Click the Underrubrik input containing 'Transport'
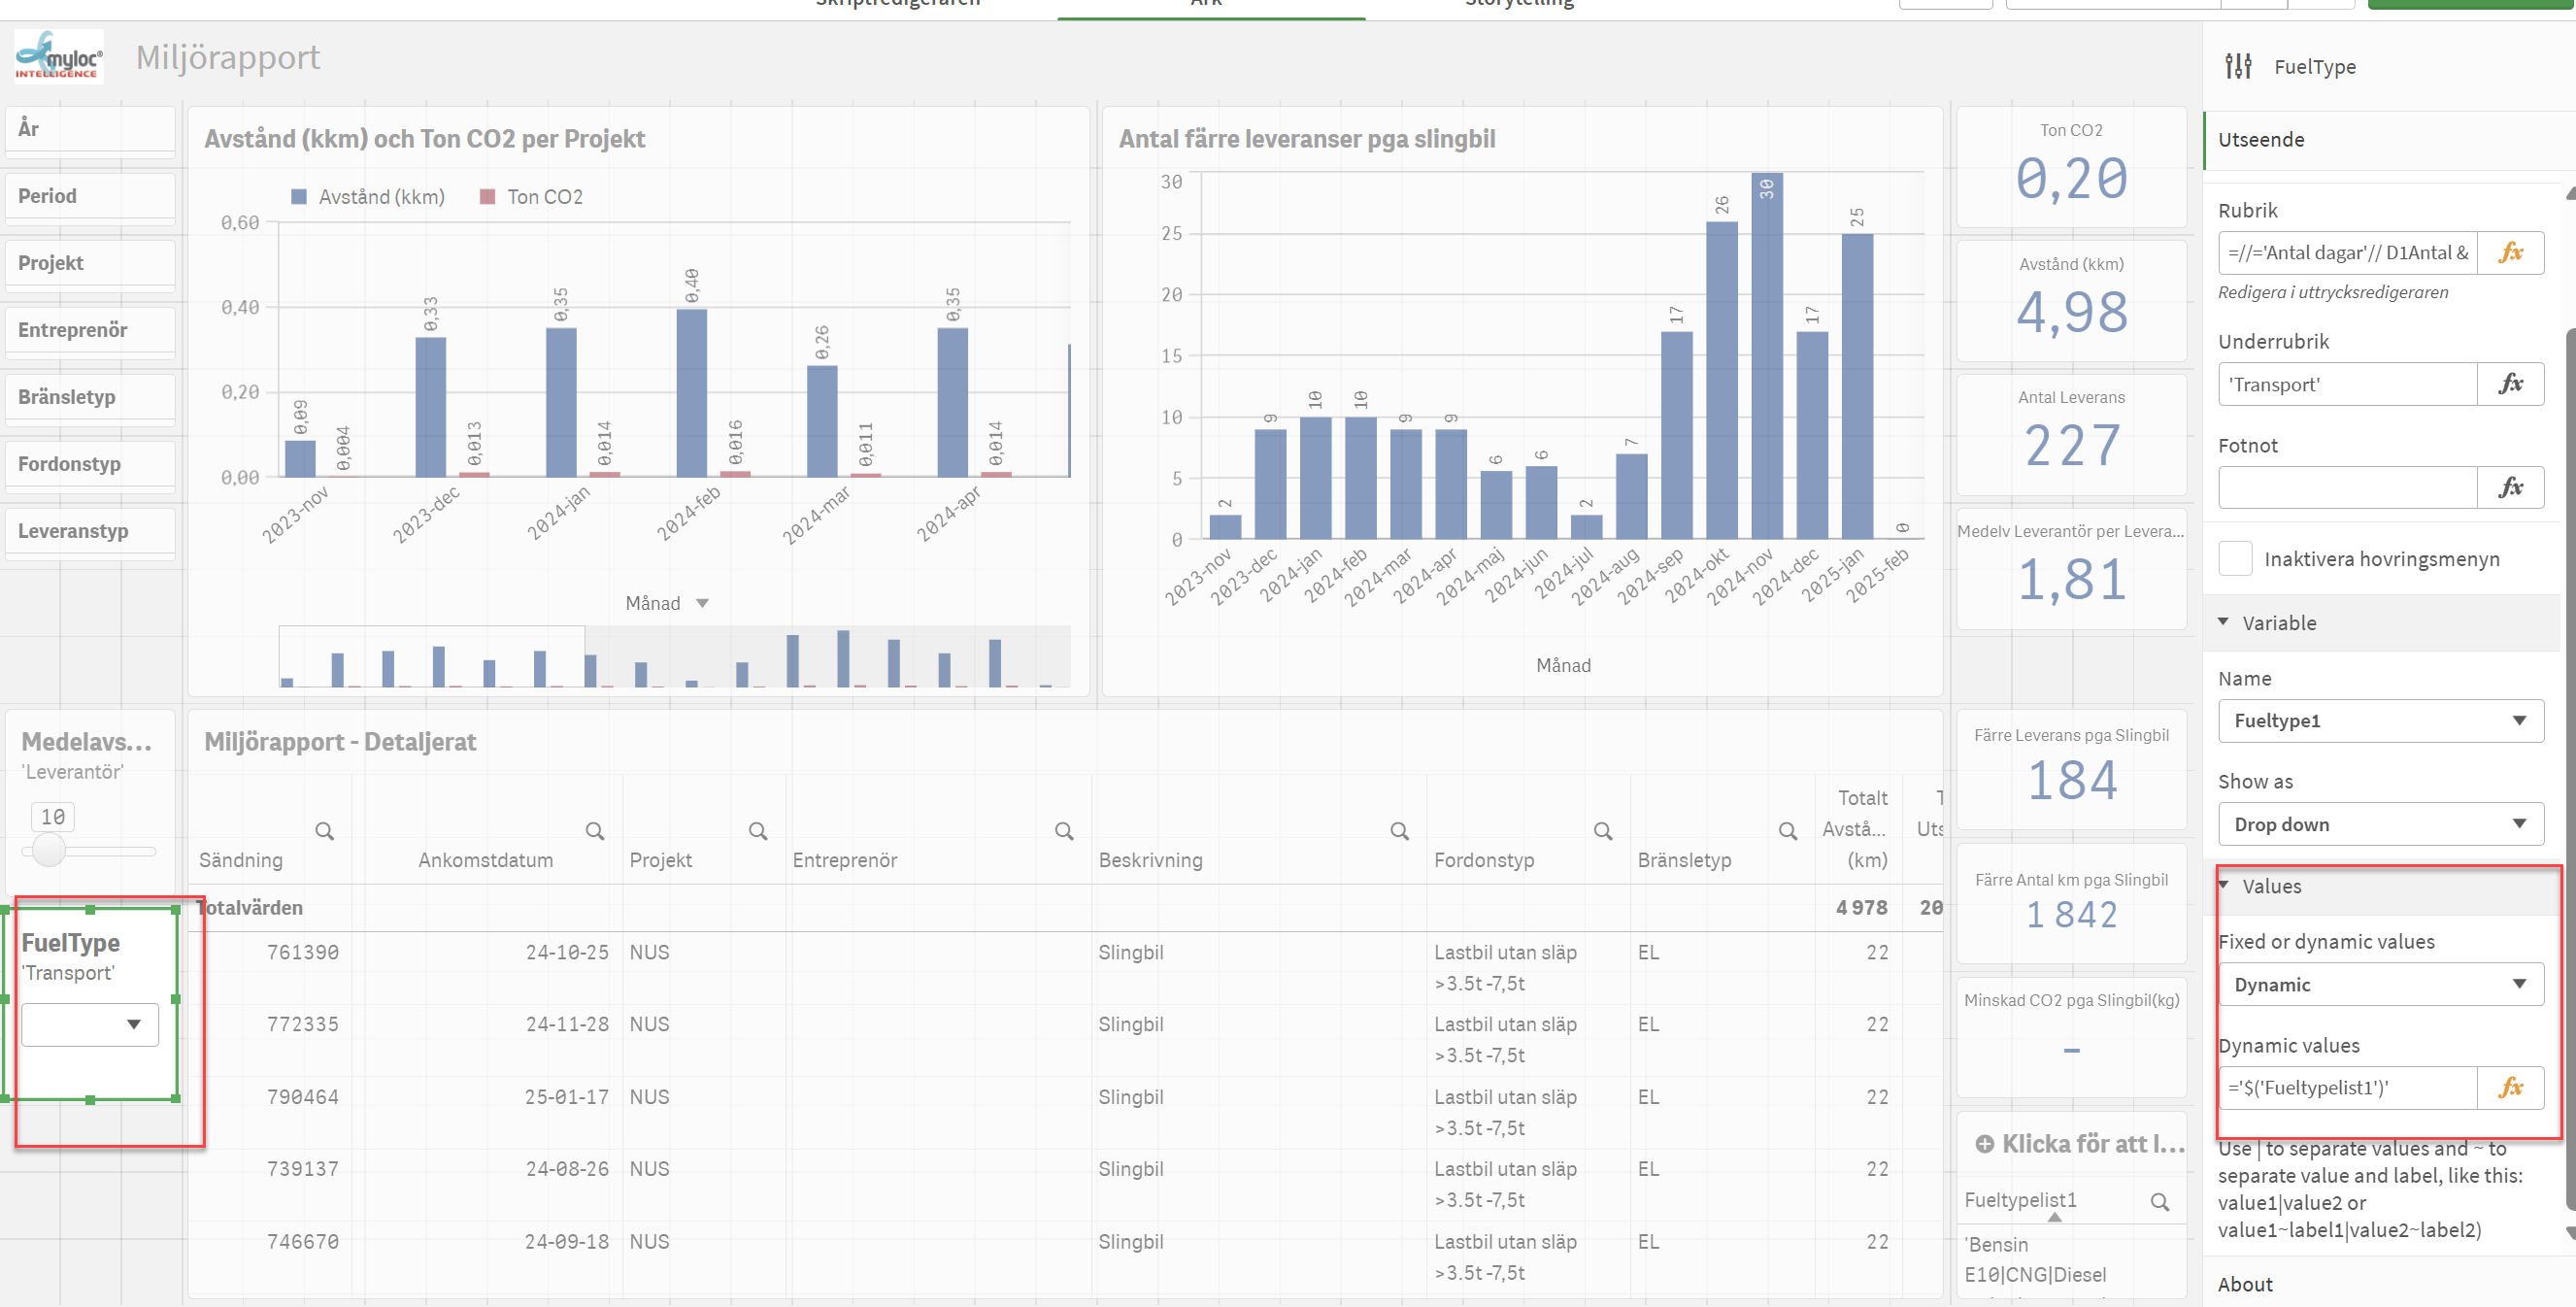The width and height of the screenshot is (2576, 1307). click(x=2348, y=384)
